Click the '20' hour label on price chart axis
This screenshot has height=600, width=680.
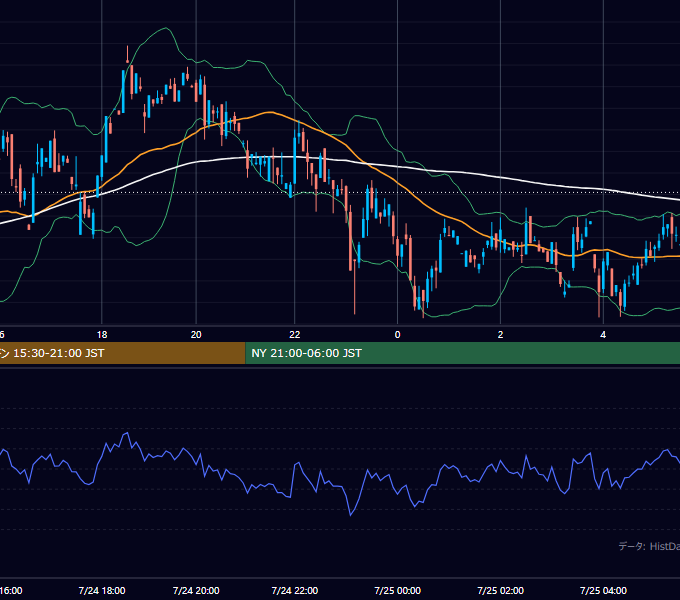pos(196,335)
